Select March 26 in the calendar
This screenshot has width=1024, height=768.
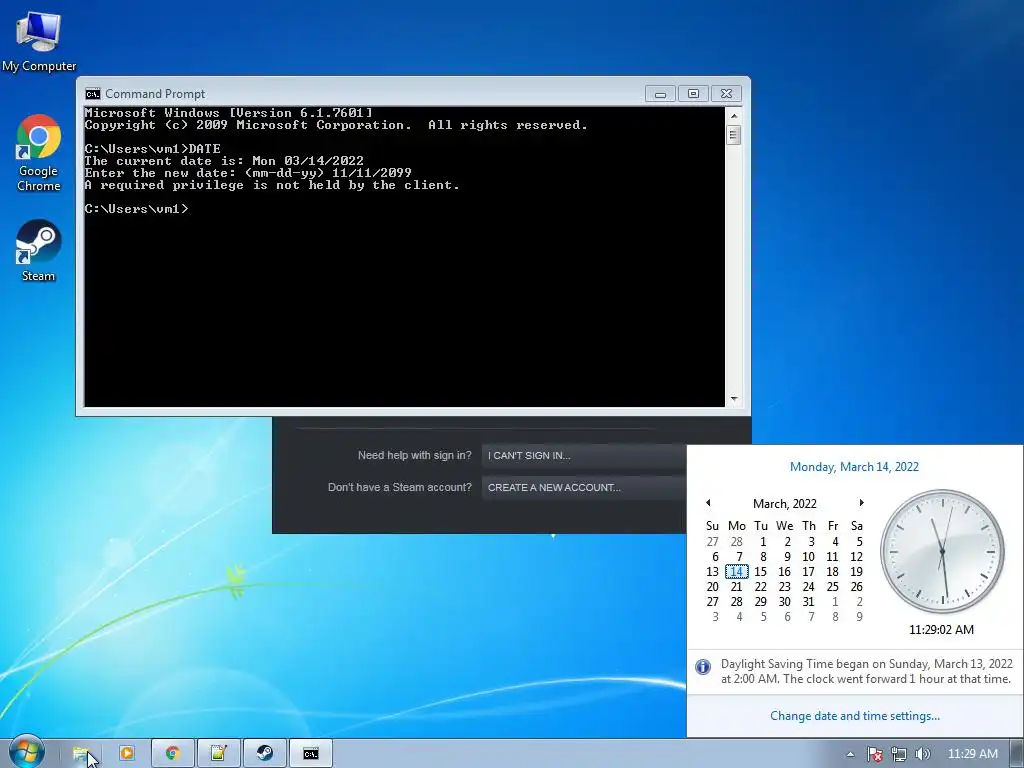point(857,586)
